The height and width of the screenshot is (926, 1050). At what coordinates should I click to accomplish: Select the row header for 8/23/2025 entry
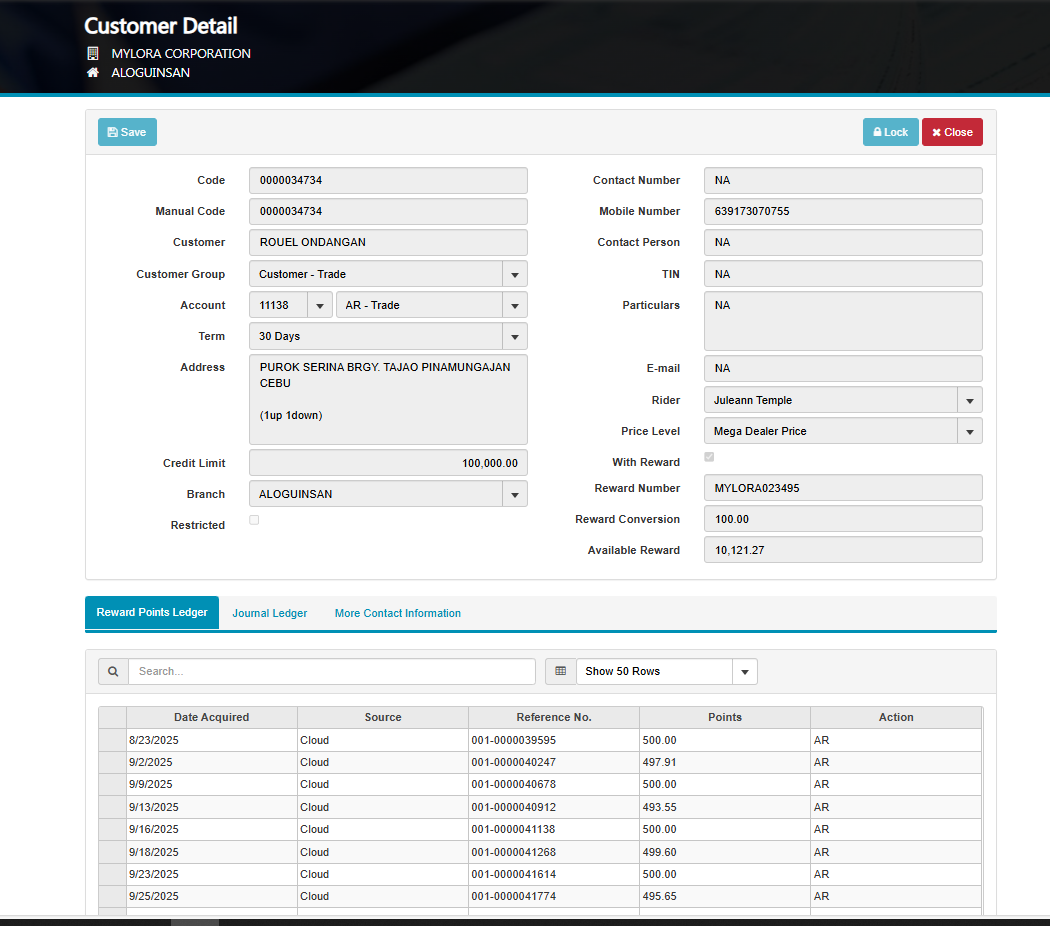pyautogui.click(x=112, y=741)
